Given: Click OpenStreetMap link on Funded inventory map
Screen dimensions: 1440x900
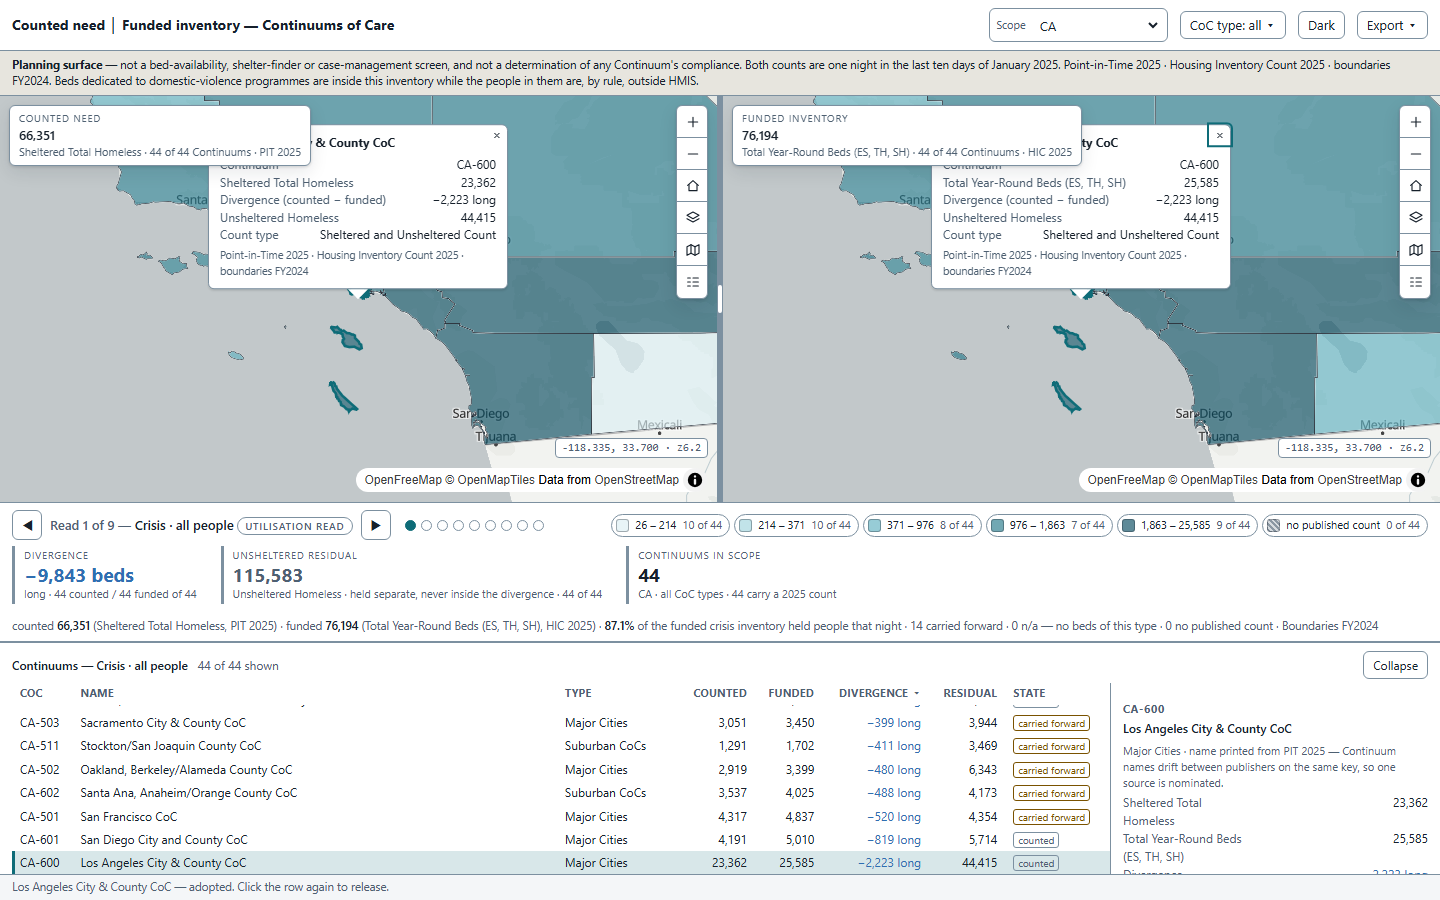Looking at the screenshot, I should click(x=1360, y=480).
